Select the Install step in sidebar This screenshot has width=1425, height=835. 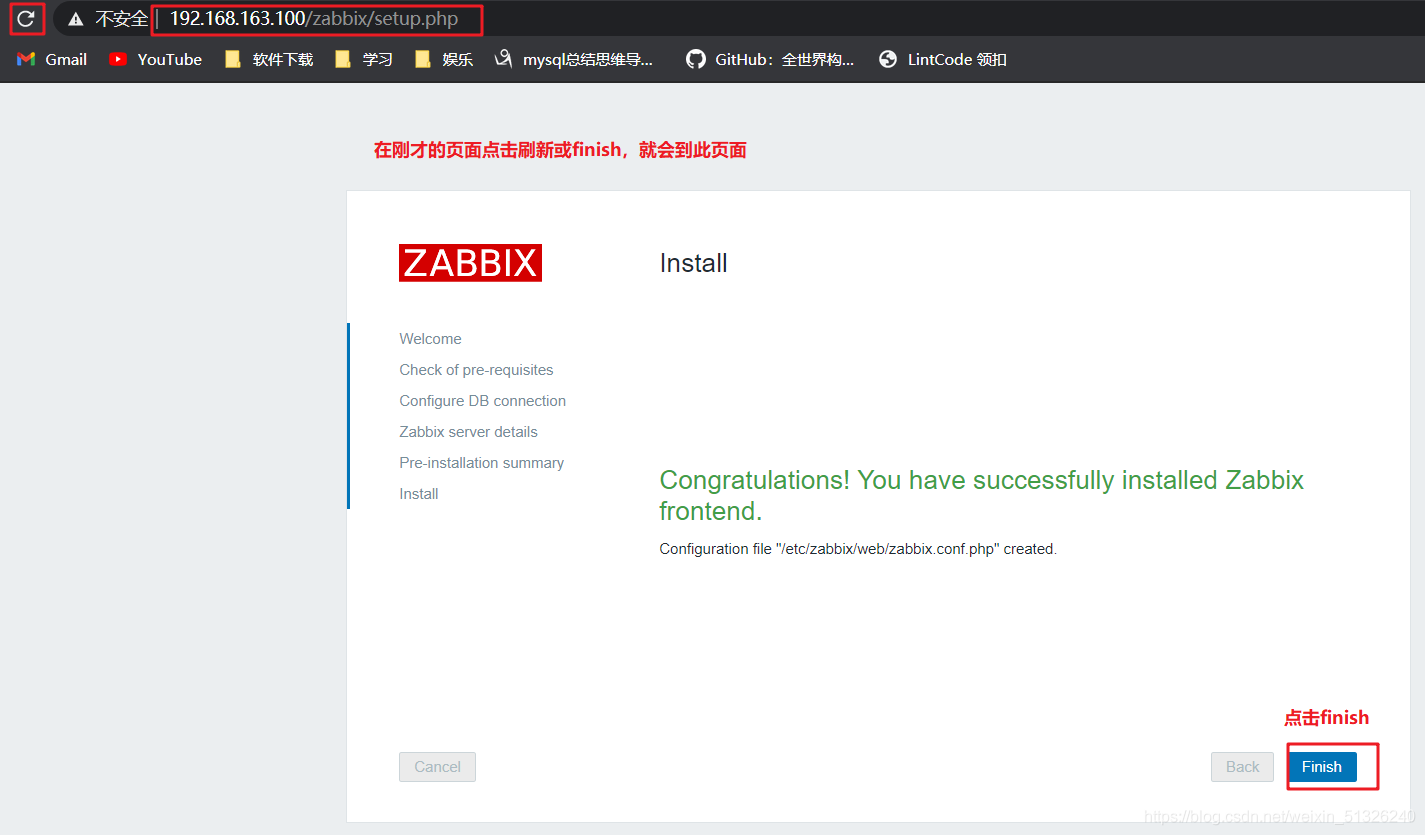tap(419, 494)
